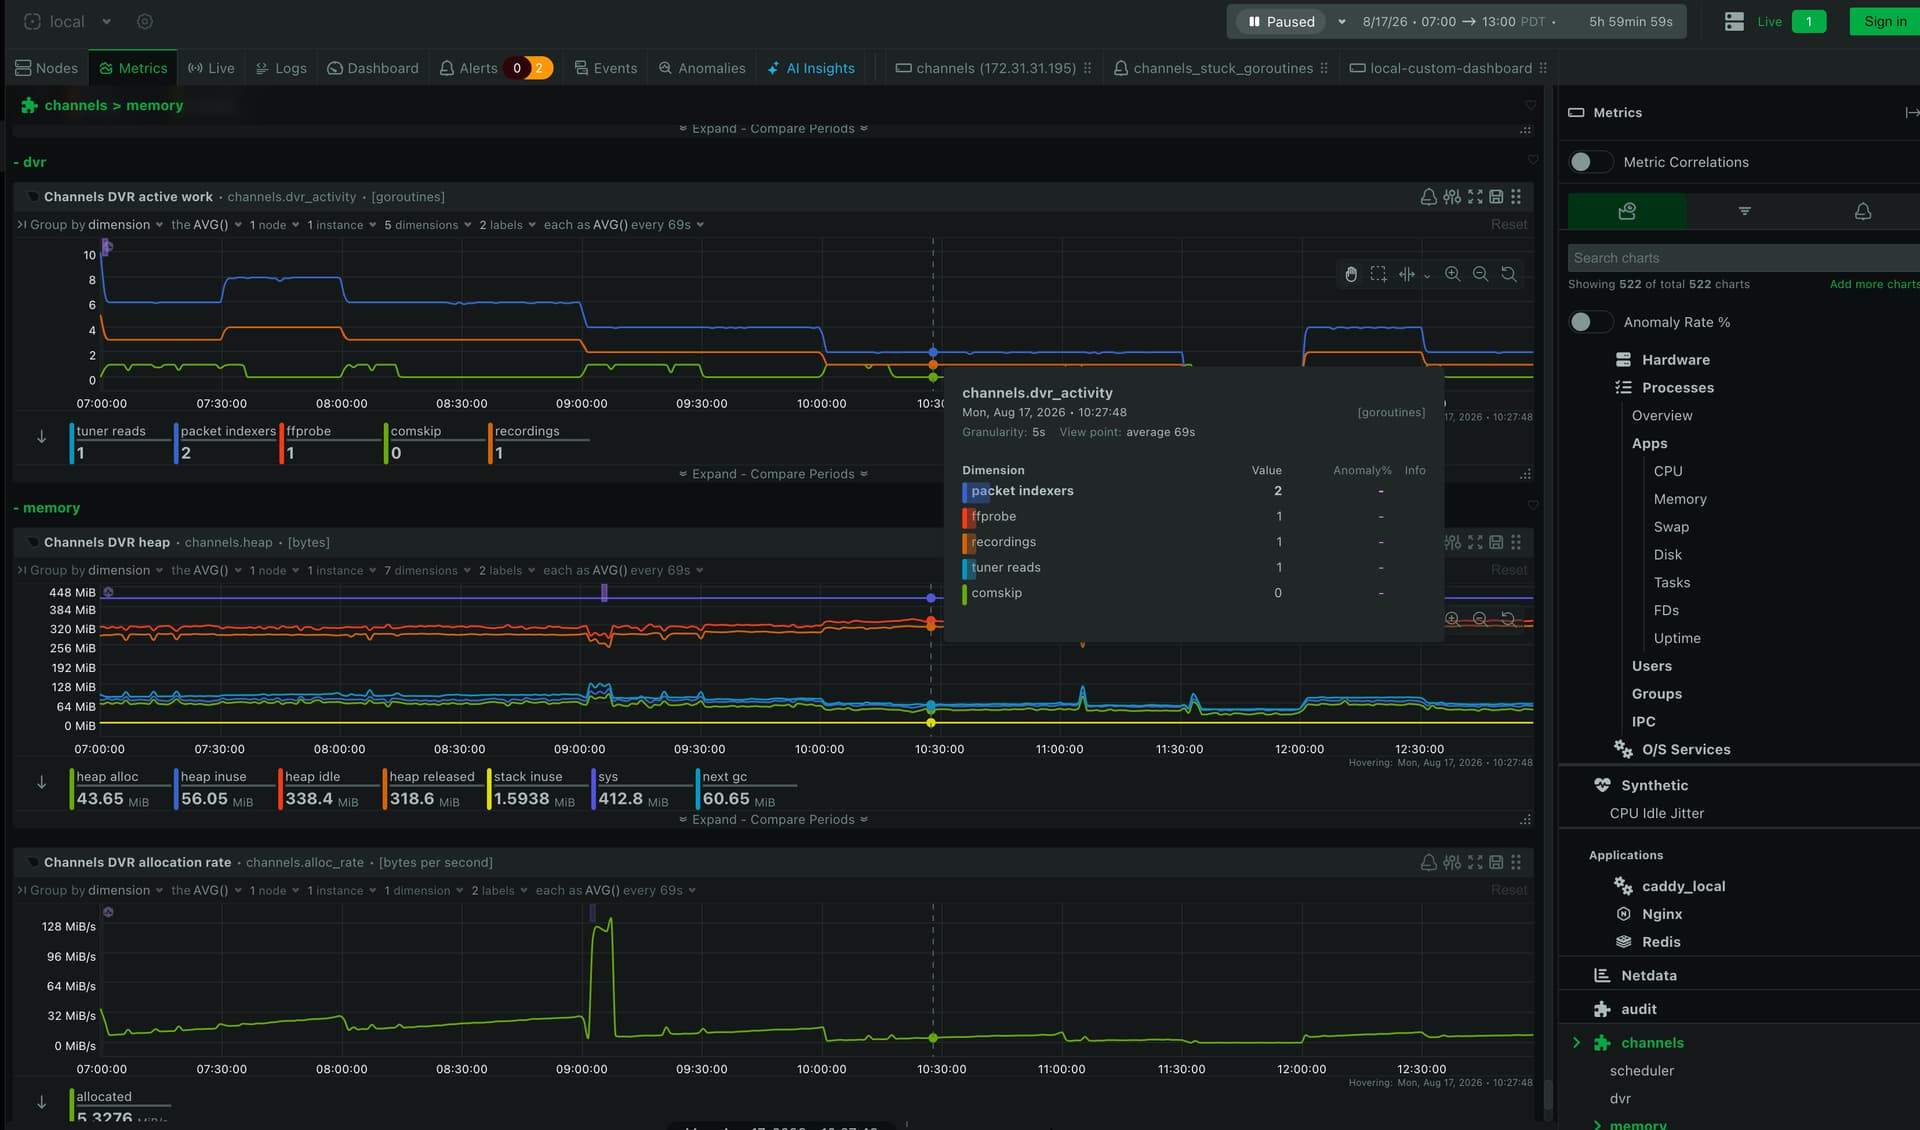Viewport: 1920px width, 1130px height.
Task: Click the pan hand tool on the dvr_activity chart
Action: pos(1351,274)
